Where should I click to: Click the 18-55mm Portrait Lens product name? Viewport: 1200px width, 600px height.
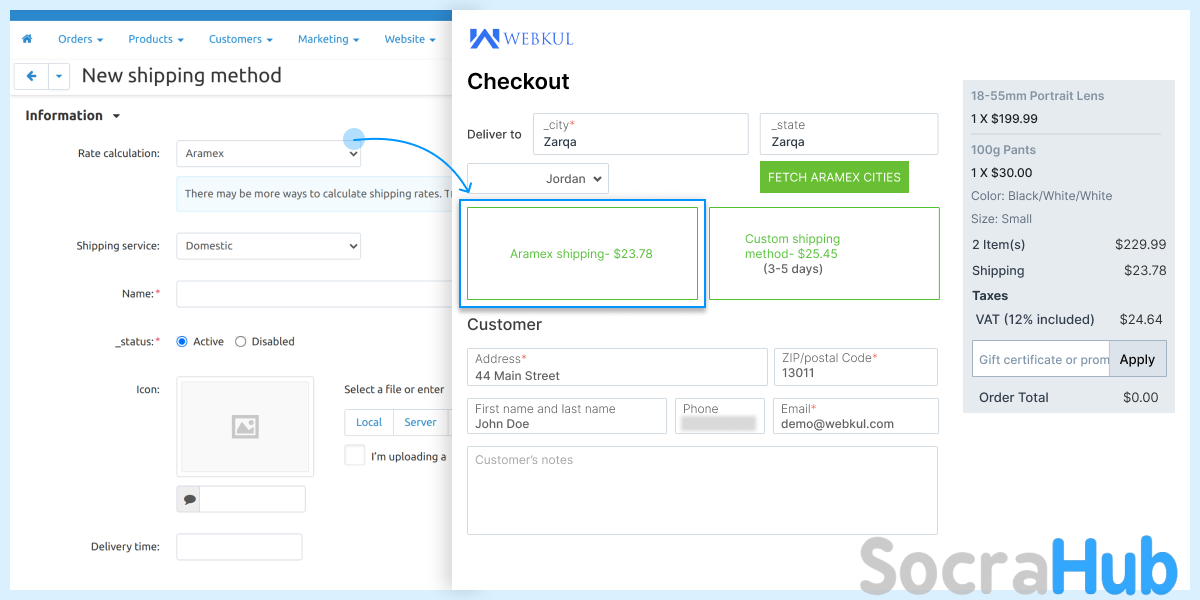tap(1038, 96)
